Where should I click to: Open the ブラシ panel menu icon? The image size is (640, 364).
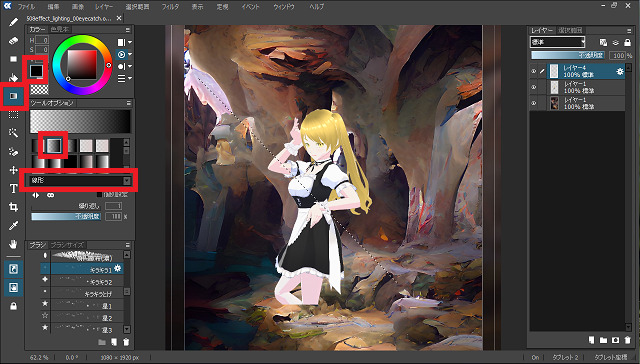pyautogui.click(x=128, y=245)
